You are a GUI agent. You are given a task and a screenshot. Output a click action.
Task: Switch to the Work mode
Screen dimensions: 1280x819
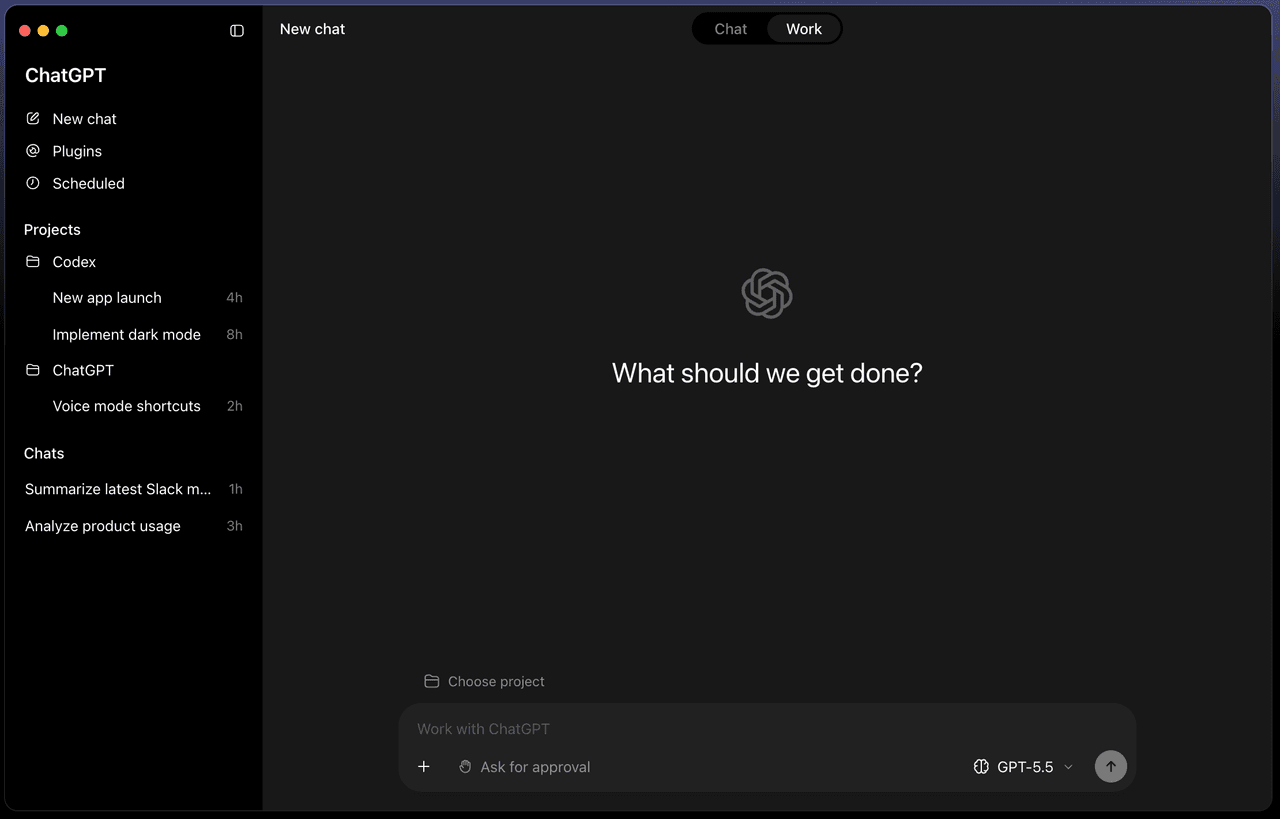coord(804,29)
